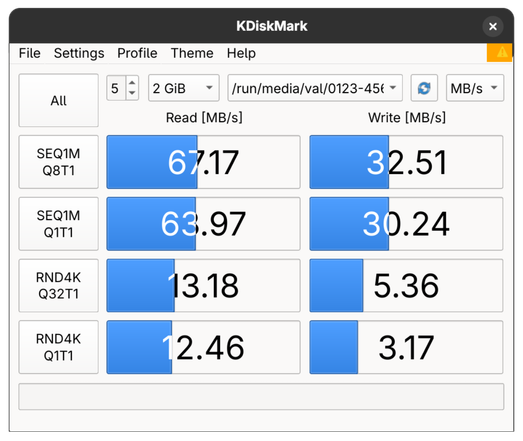Increase the test count above 5
Screen dimensions: 523x441
132,82
